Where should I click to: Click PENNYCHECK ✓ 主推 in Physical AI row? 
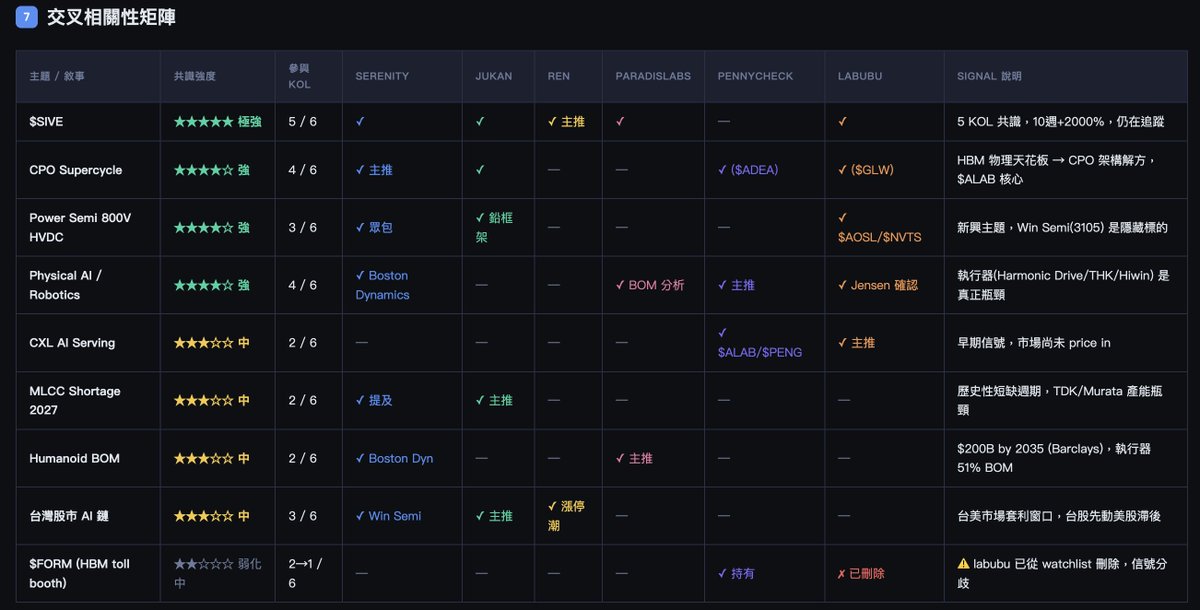736,285
